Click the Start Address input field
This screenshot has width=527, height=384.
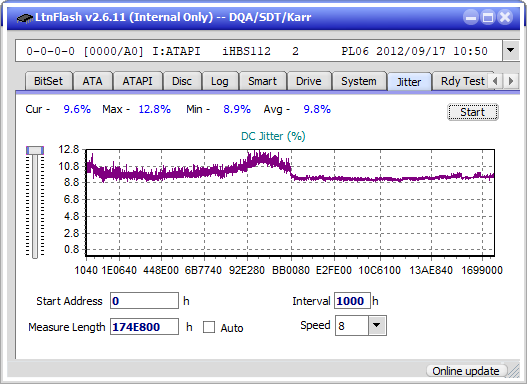coord(145,301)
